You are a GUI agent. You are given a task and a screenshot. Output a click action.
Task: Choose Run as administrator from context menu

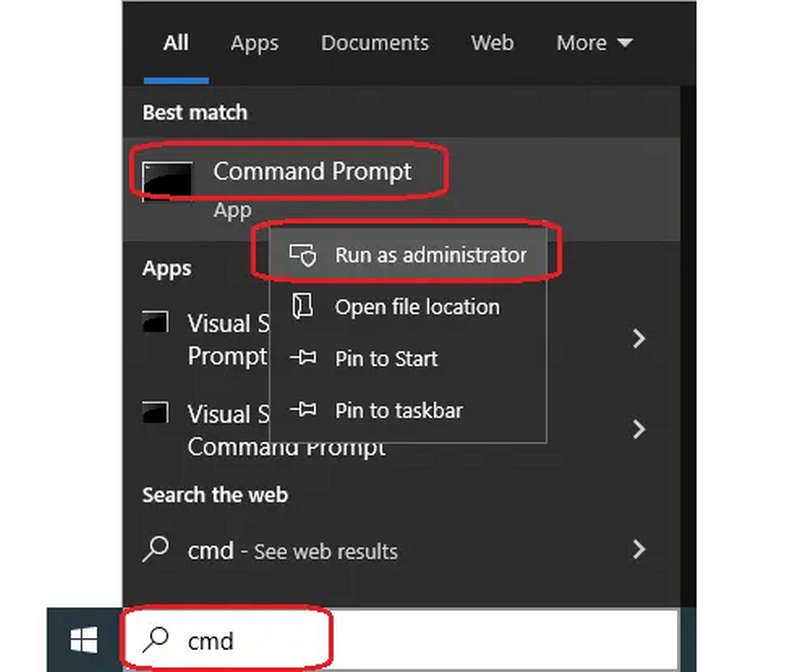click(408, 255)
